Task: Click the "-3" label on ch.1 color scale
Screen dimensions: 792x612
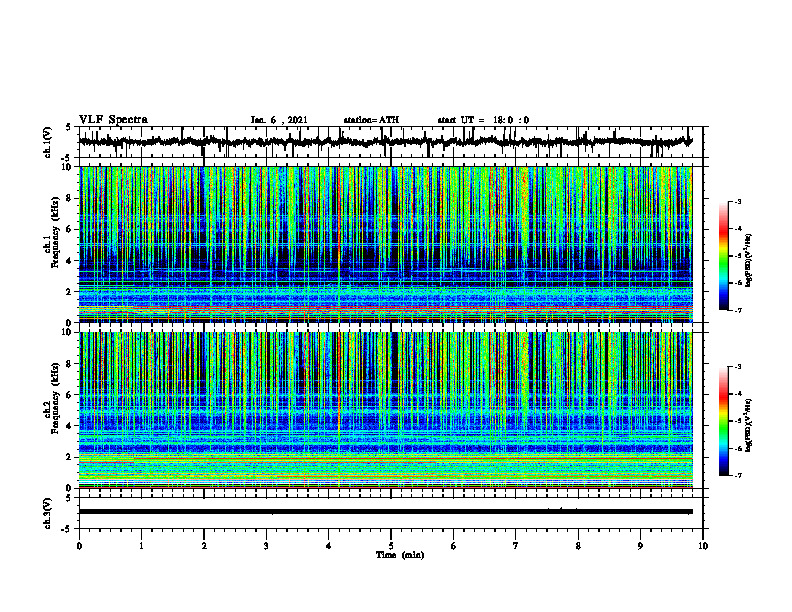Action: point(738,202)
